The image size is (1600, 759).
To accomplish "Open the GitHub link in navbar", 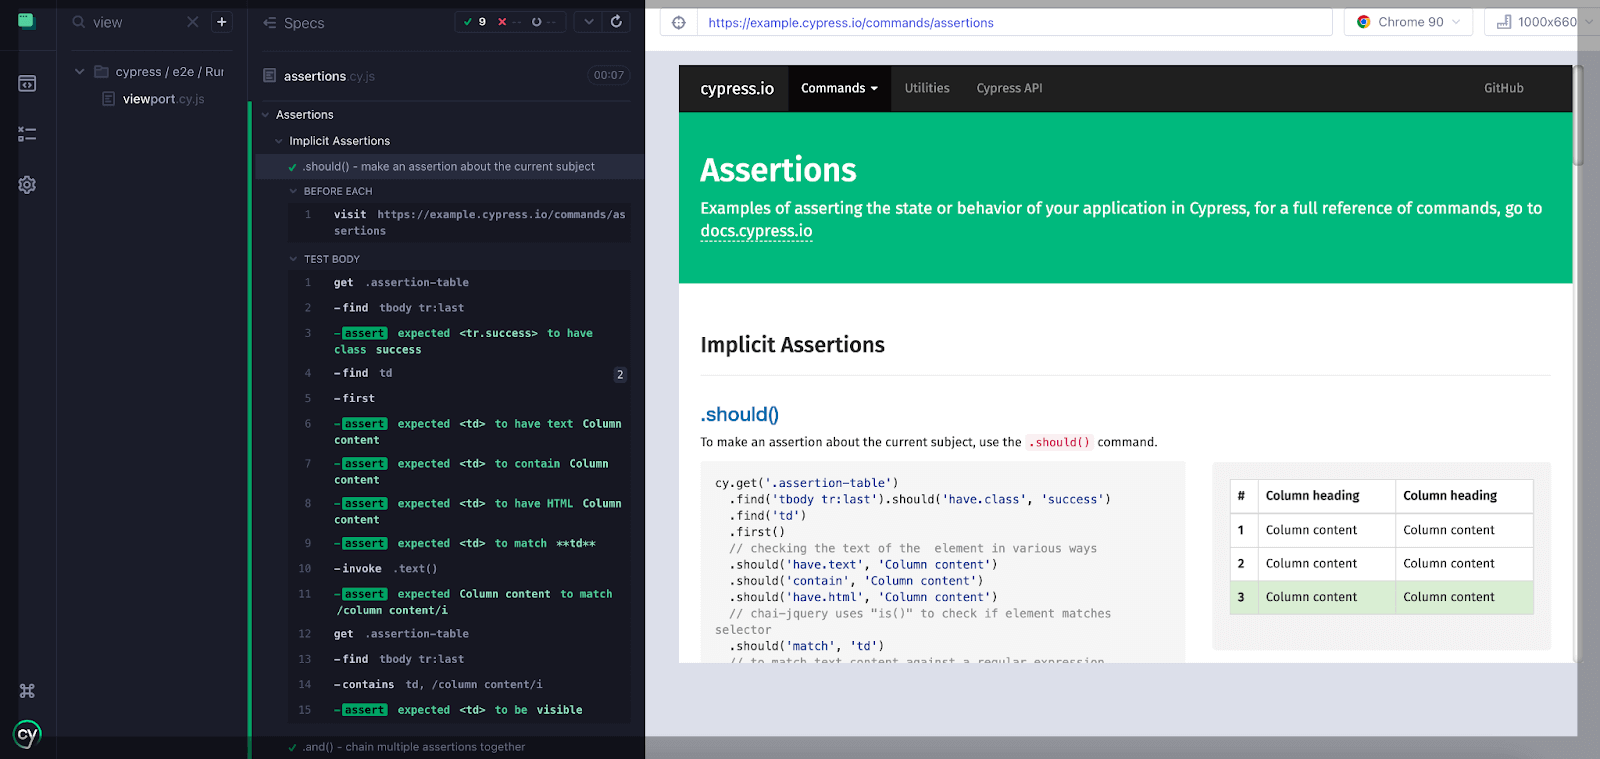I will click(1503, 88).
